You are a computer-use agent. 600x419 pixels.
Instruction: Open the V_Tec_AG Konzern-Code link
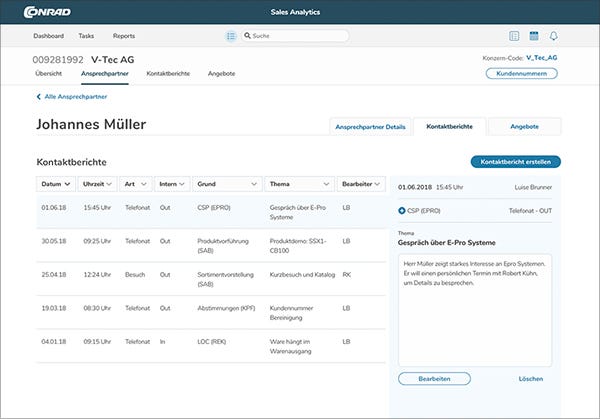541,58
